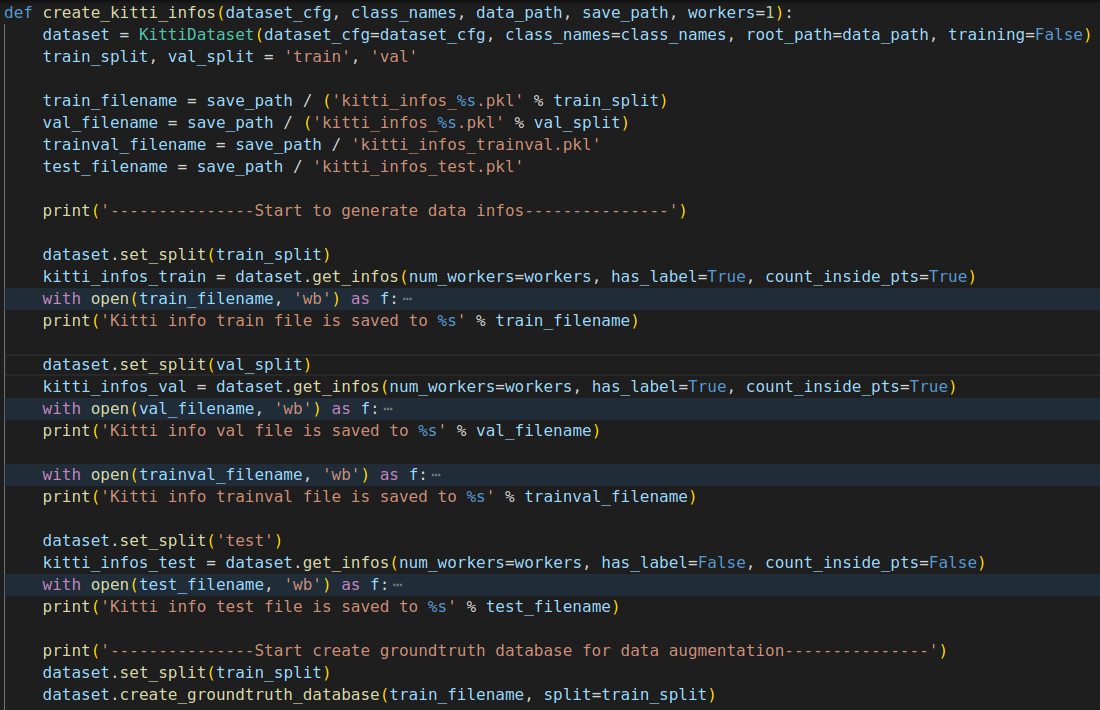Unfold the collapsed open(trainval_filename) block
This screenshot has height=710, width=1100.
[436, 475]
